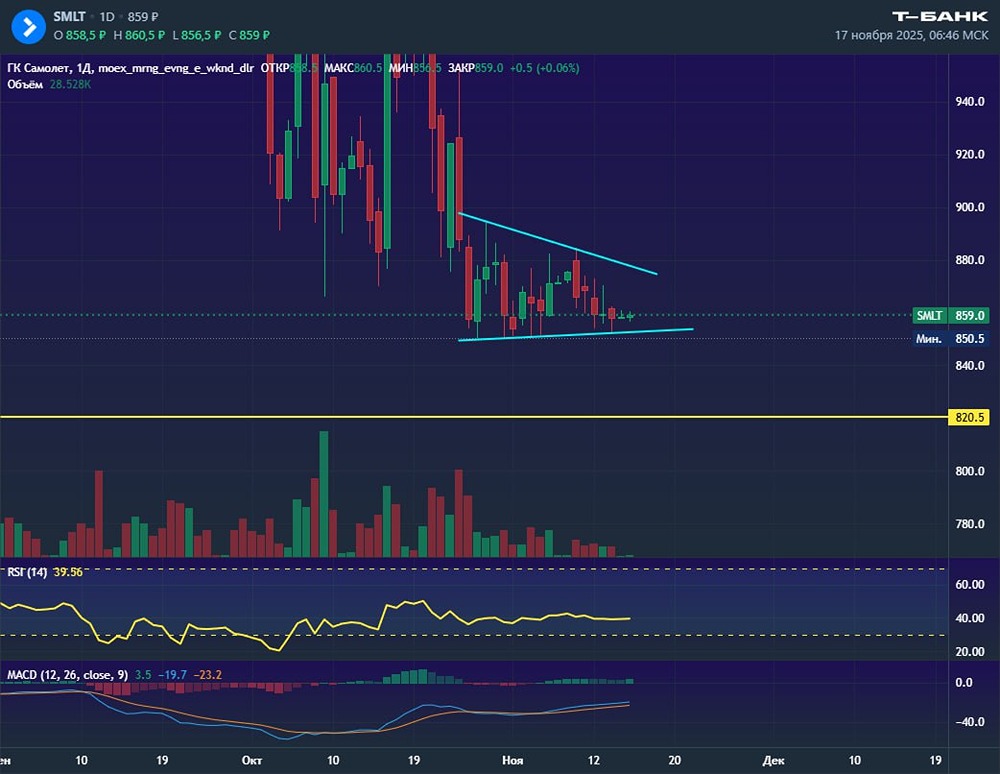Click the 940.0 price axis label
The image size is (1000, 774).
(x=969, y=101)
